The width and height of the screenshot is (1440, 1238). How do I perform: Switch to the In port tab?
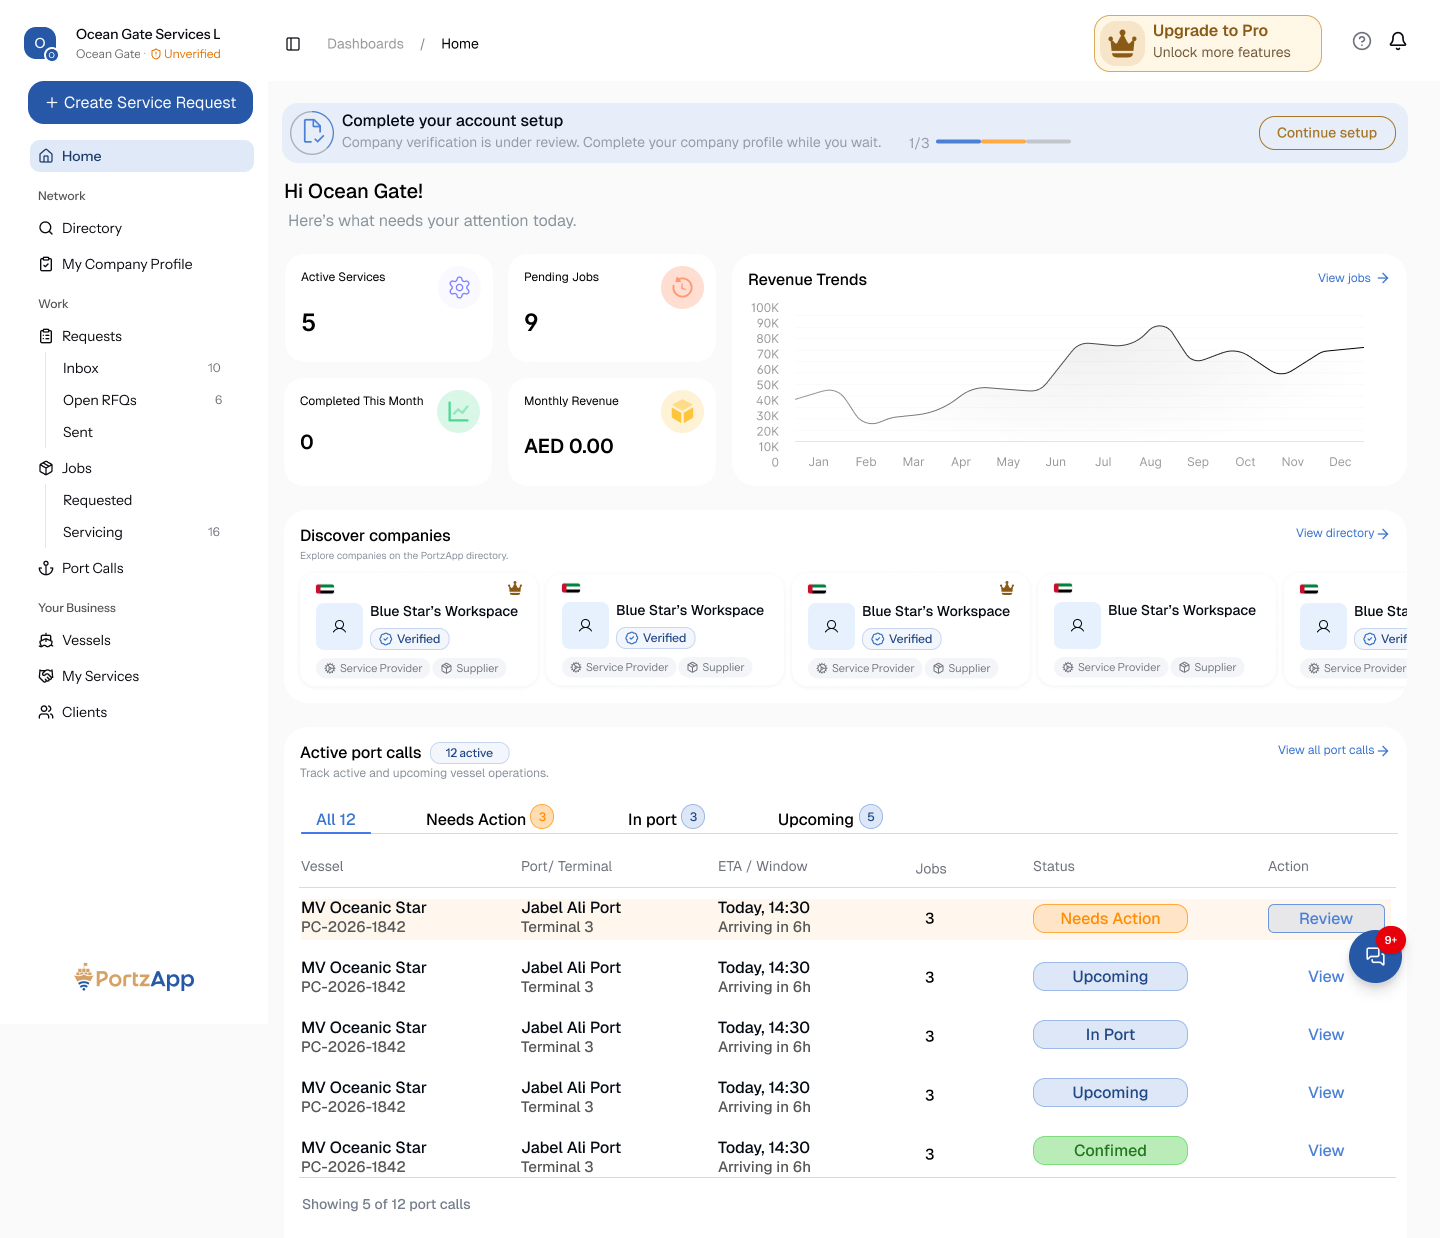tap(666, 819)
